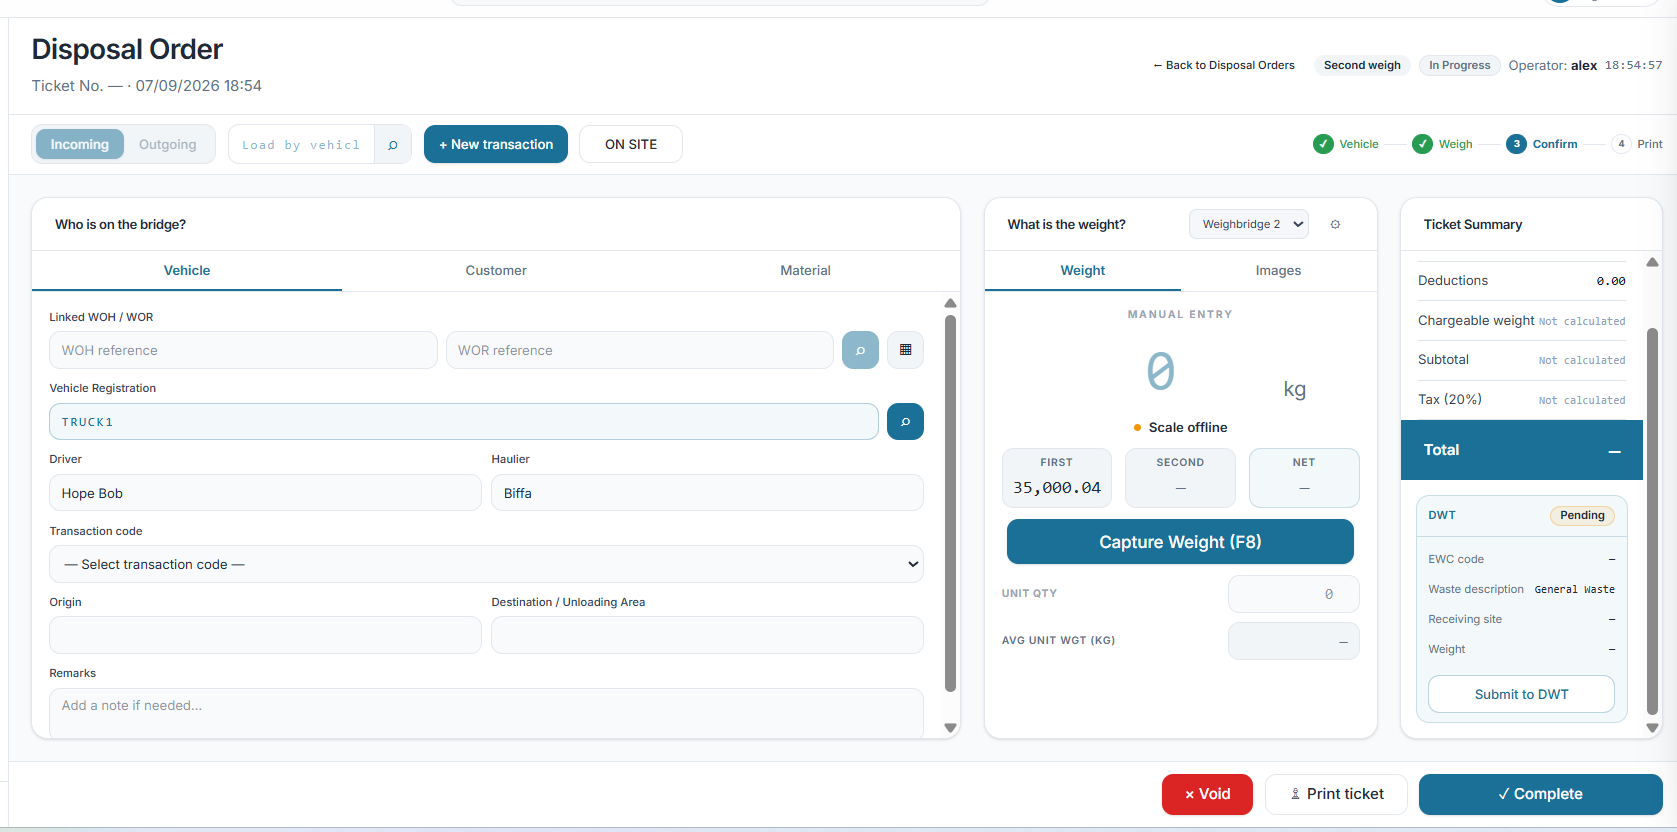
Task: Open the Vehicle tab
Action: 187,270
